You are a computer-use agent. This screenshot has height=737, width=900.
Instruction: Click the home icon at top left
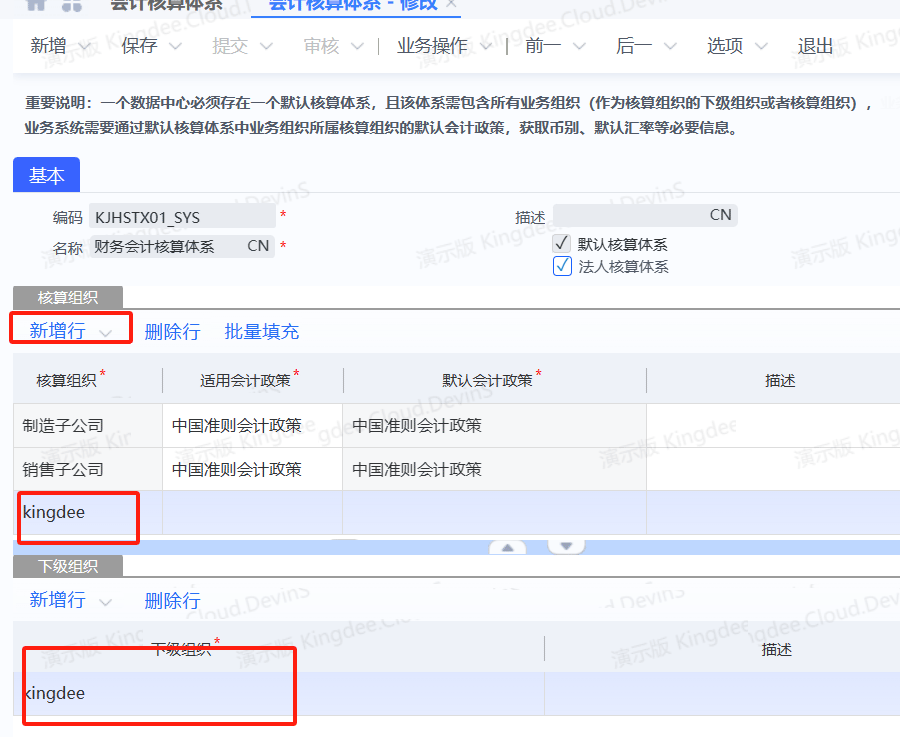36,5
